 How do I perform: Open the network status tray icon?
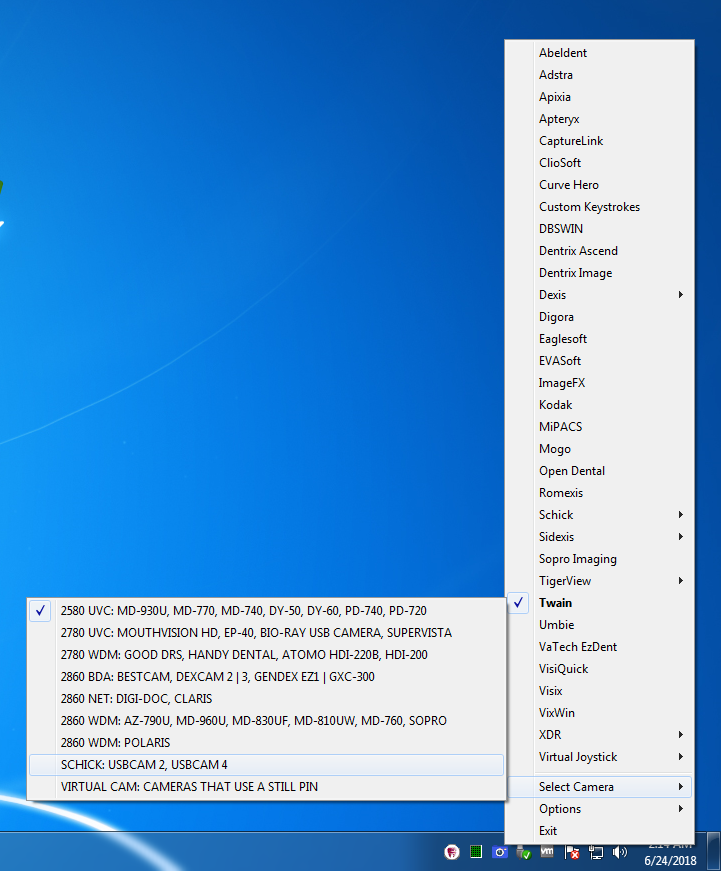(x=595, y=852)
